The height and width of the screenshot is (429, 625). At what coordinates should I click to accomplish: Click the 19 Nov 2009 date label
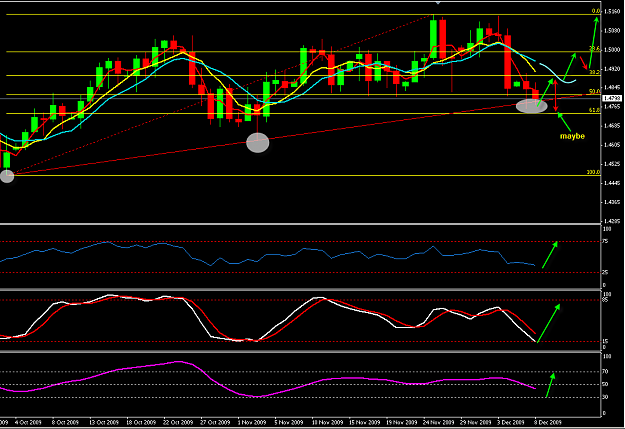(402, 422)
